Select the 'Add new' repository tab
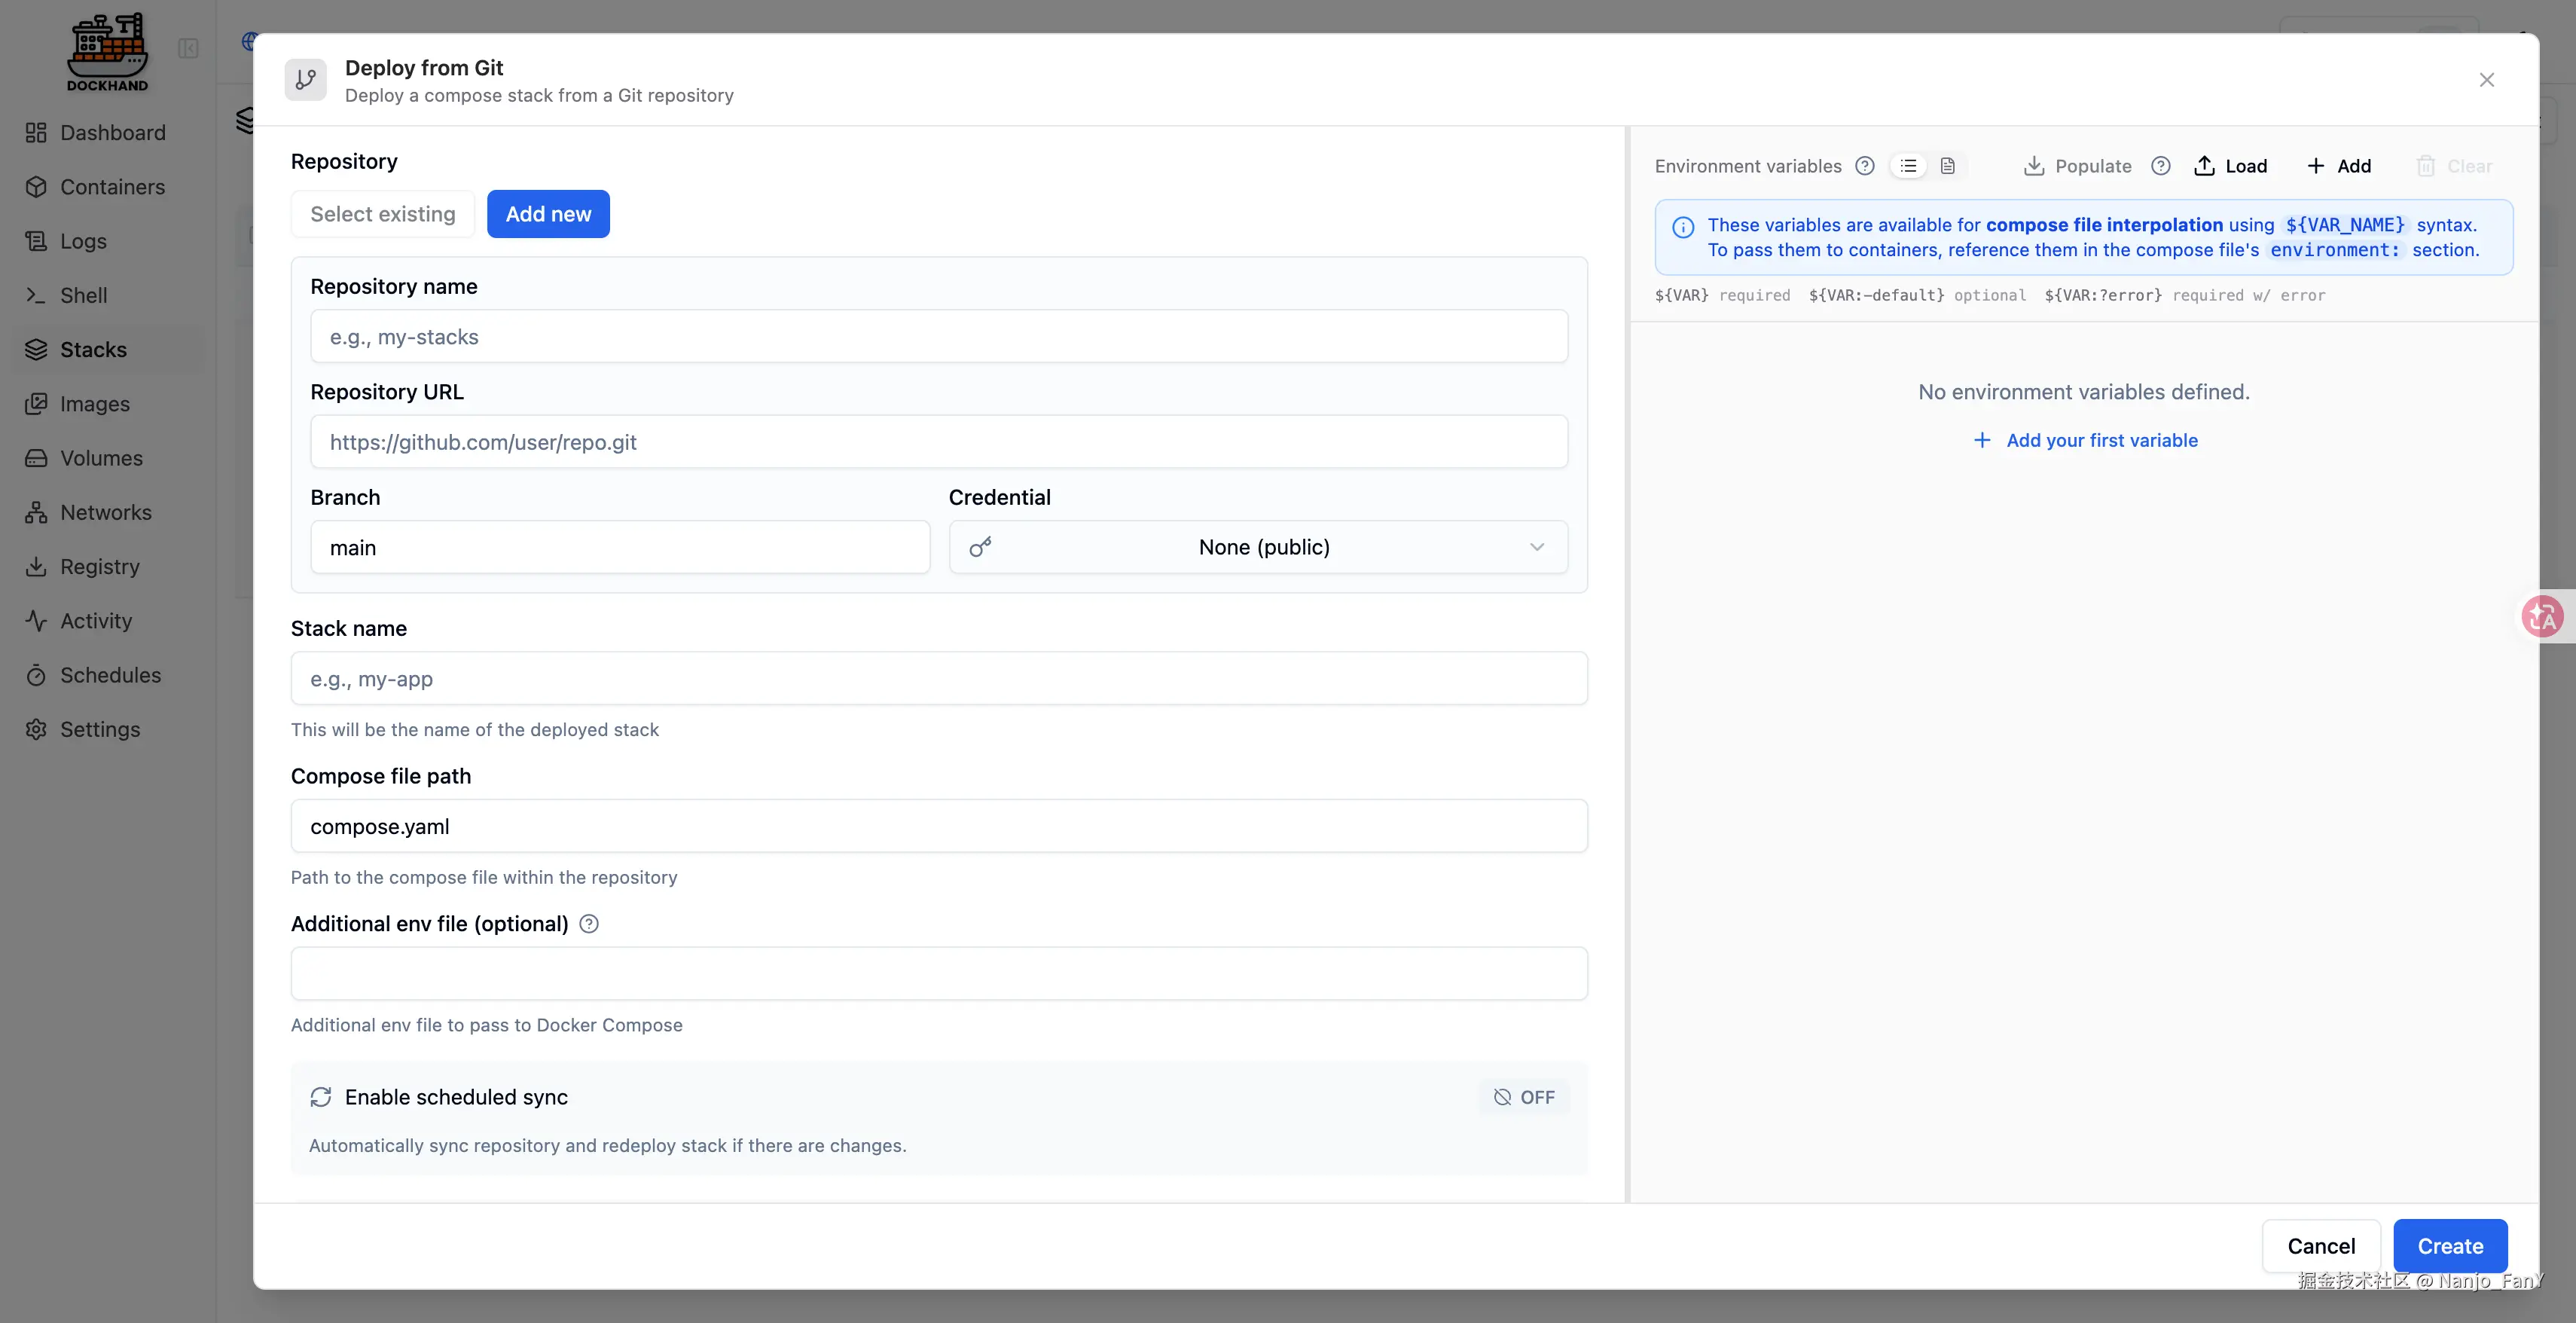Image resolution: width=2576 pixels, height=1323 pixels. (x=548, y=214)
